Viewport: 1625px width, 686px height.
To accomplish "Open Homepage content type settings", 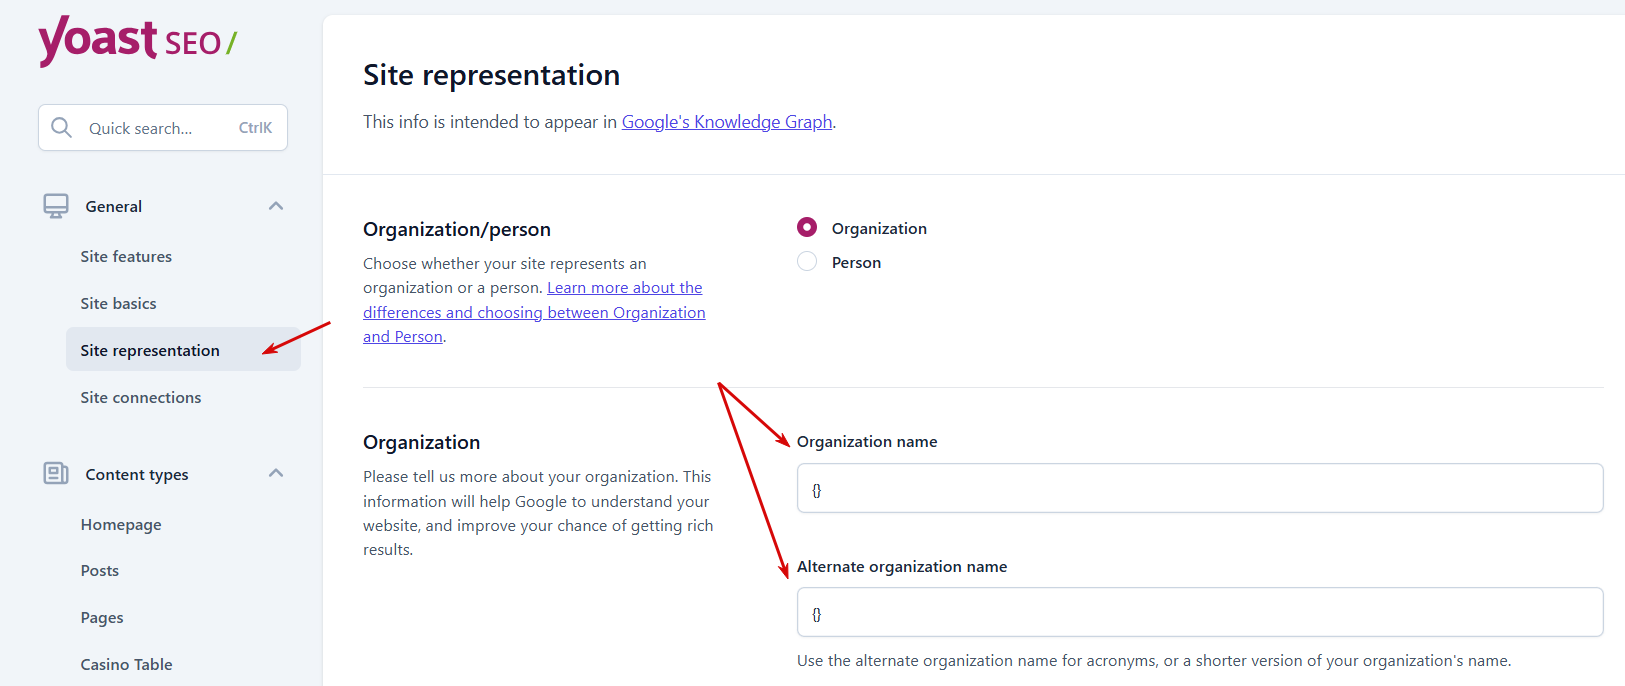I will pos(121,525).
